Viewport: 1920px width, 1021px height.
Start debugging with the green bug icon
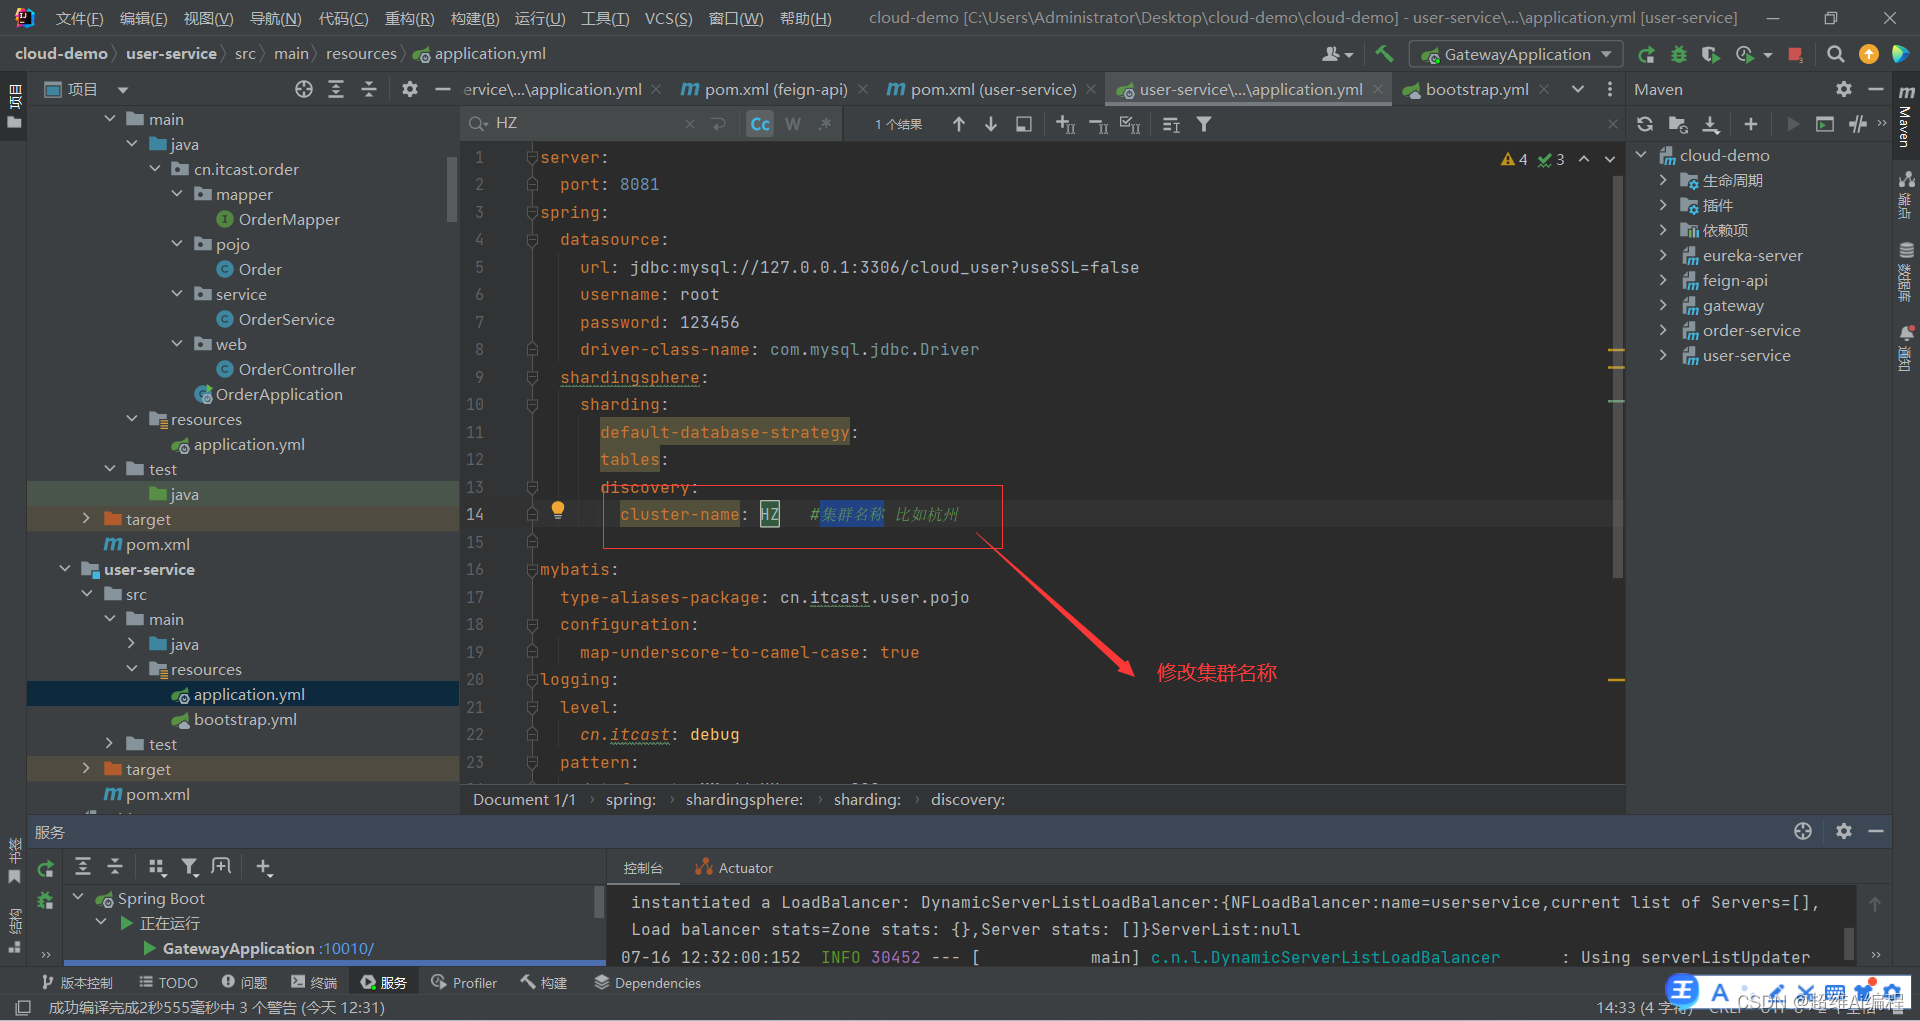click(1679, 54)
